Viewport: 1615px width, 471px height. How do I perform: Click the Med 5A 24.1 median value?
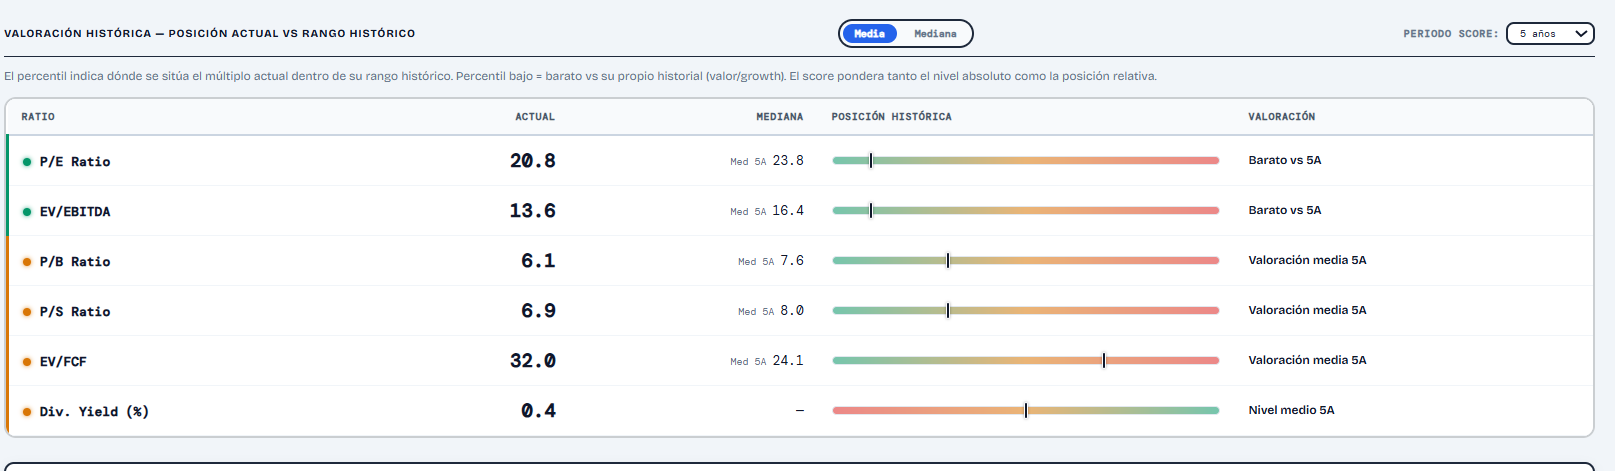coord(767,361)
